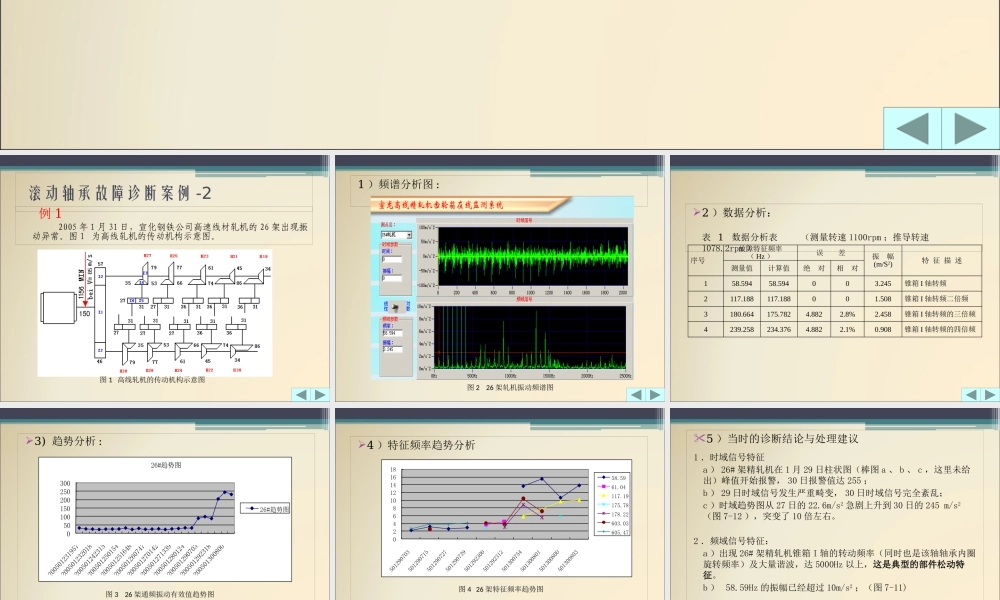The image size is (1000, 600).
Task: Click the 58.59 legend entry in feature frequency chart
Action: point(613,478)
